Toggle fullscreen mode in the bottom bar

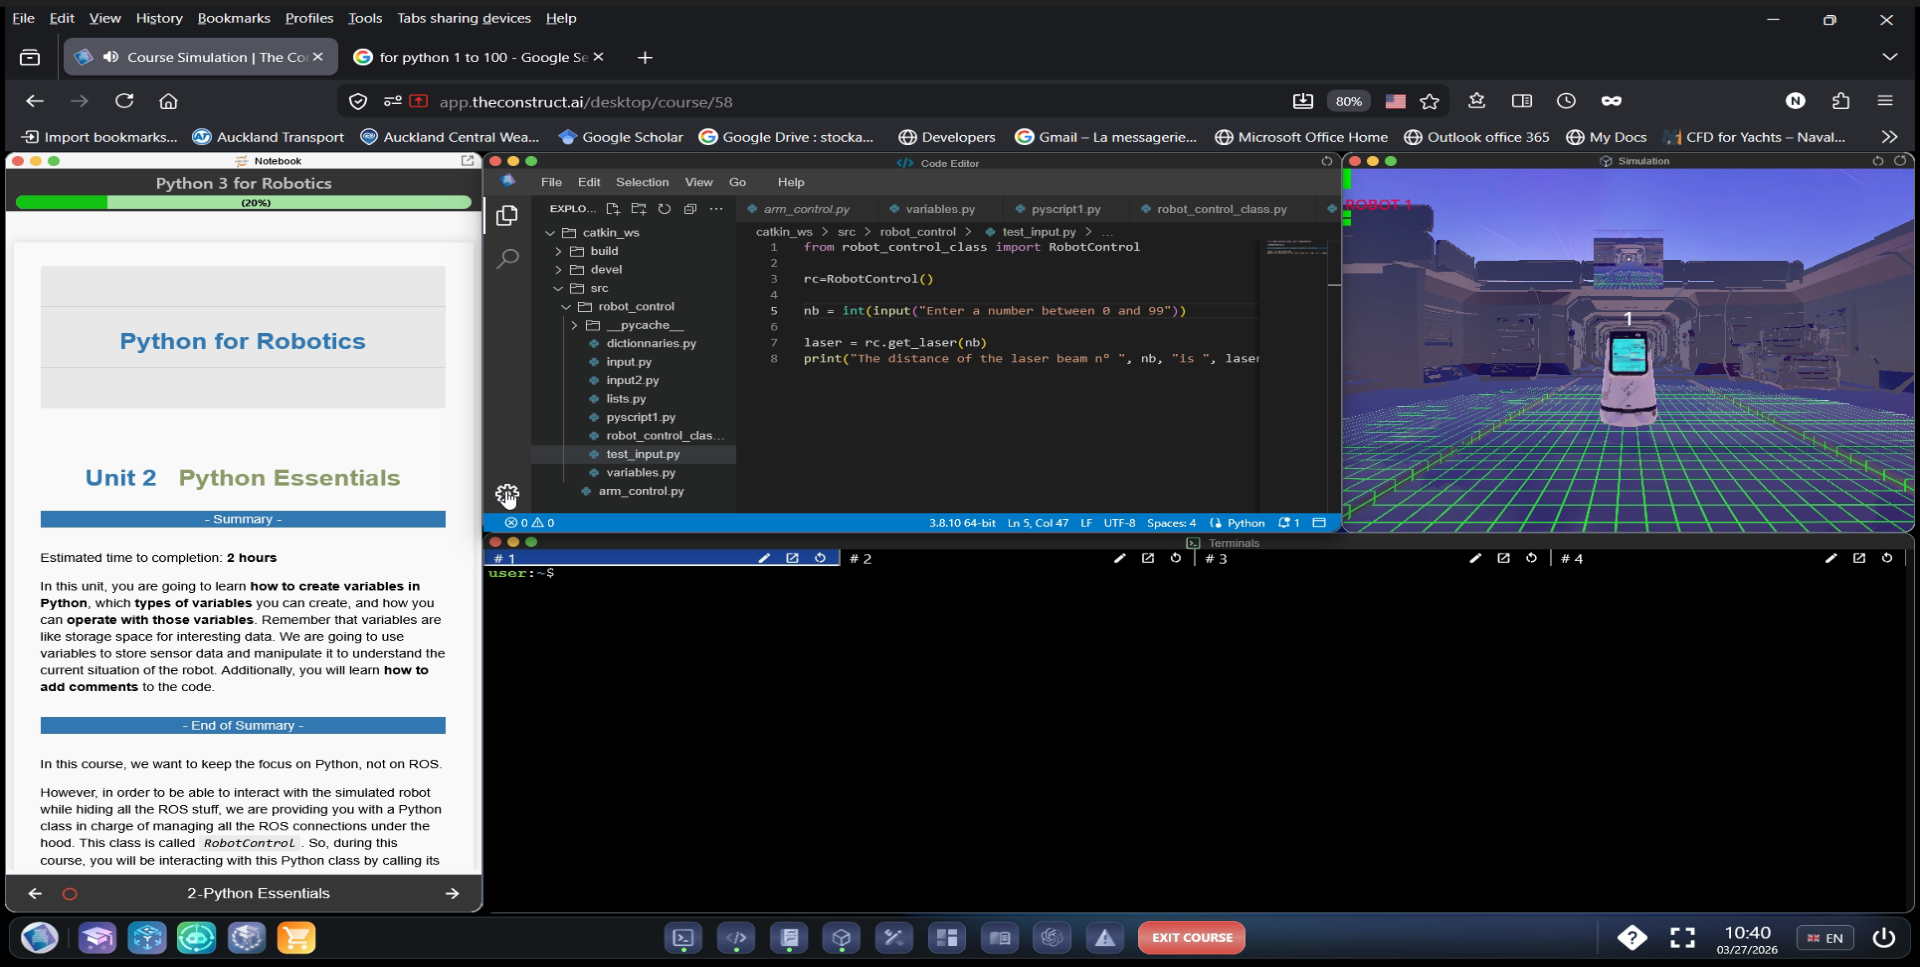click(x=1682, y=938)
